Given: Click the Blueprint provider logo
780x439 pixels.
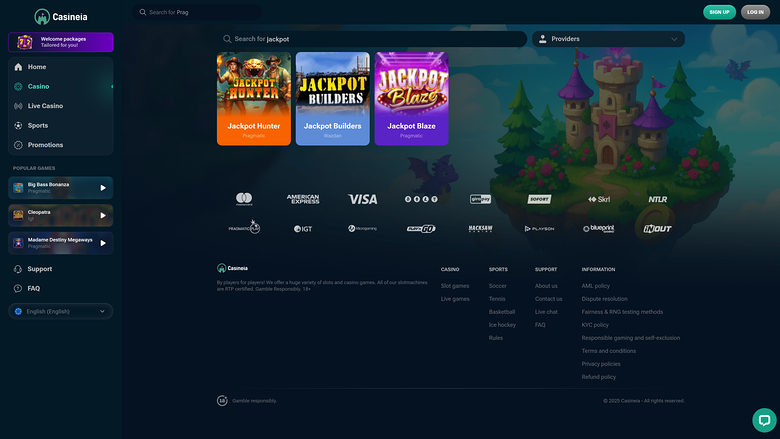Looking at the screenshot, I should (x=598, y=228).
